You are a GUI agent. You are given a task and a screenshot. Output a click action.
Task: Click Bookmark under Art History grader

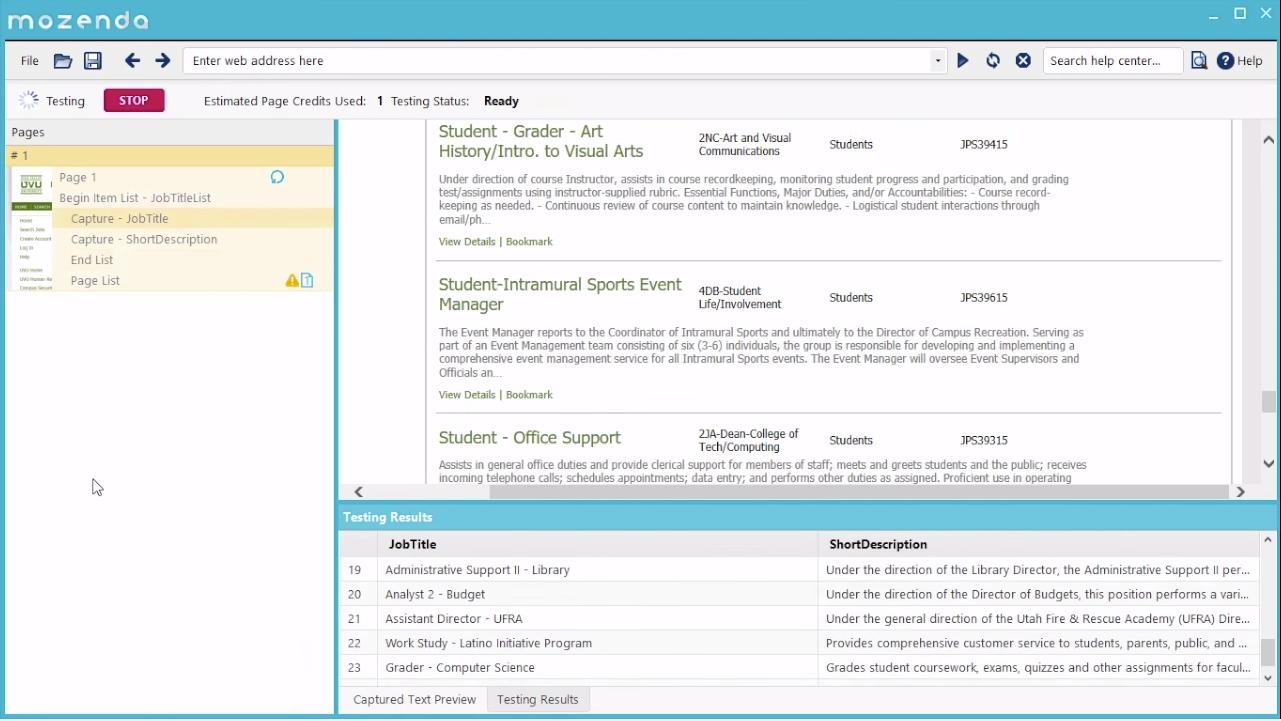[529, 242]
